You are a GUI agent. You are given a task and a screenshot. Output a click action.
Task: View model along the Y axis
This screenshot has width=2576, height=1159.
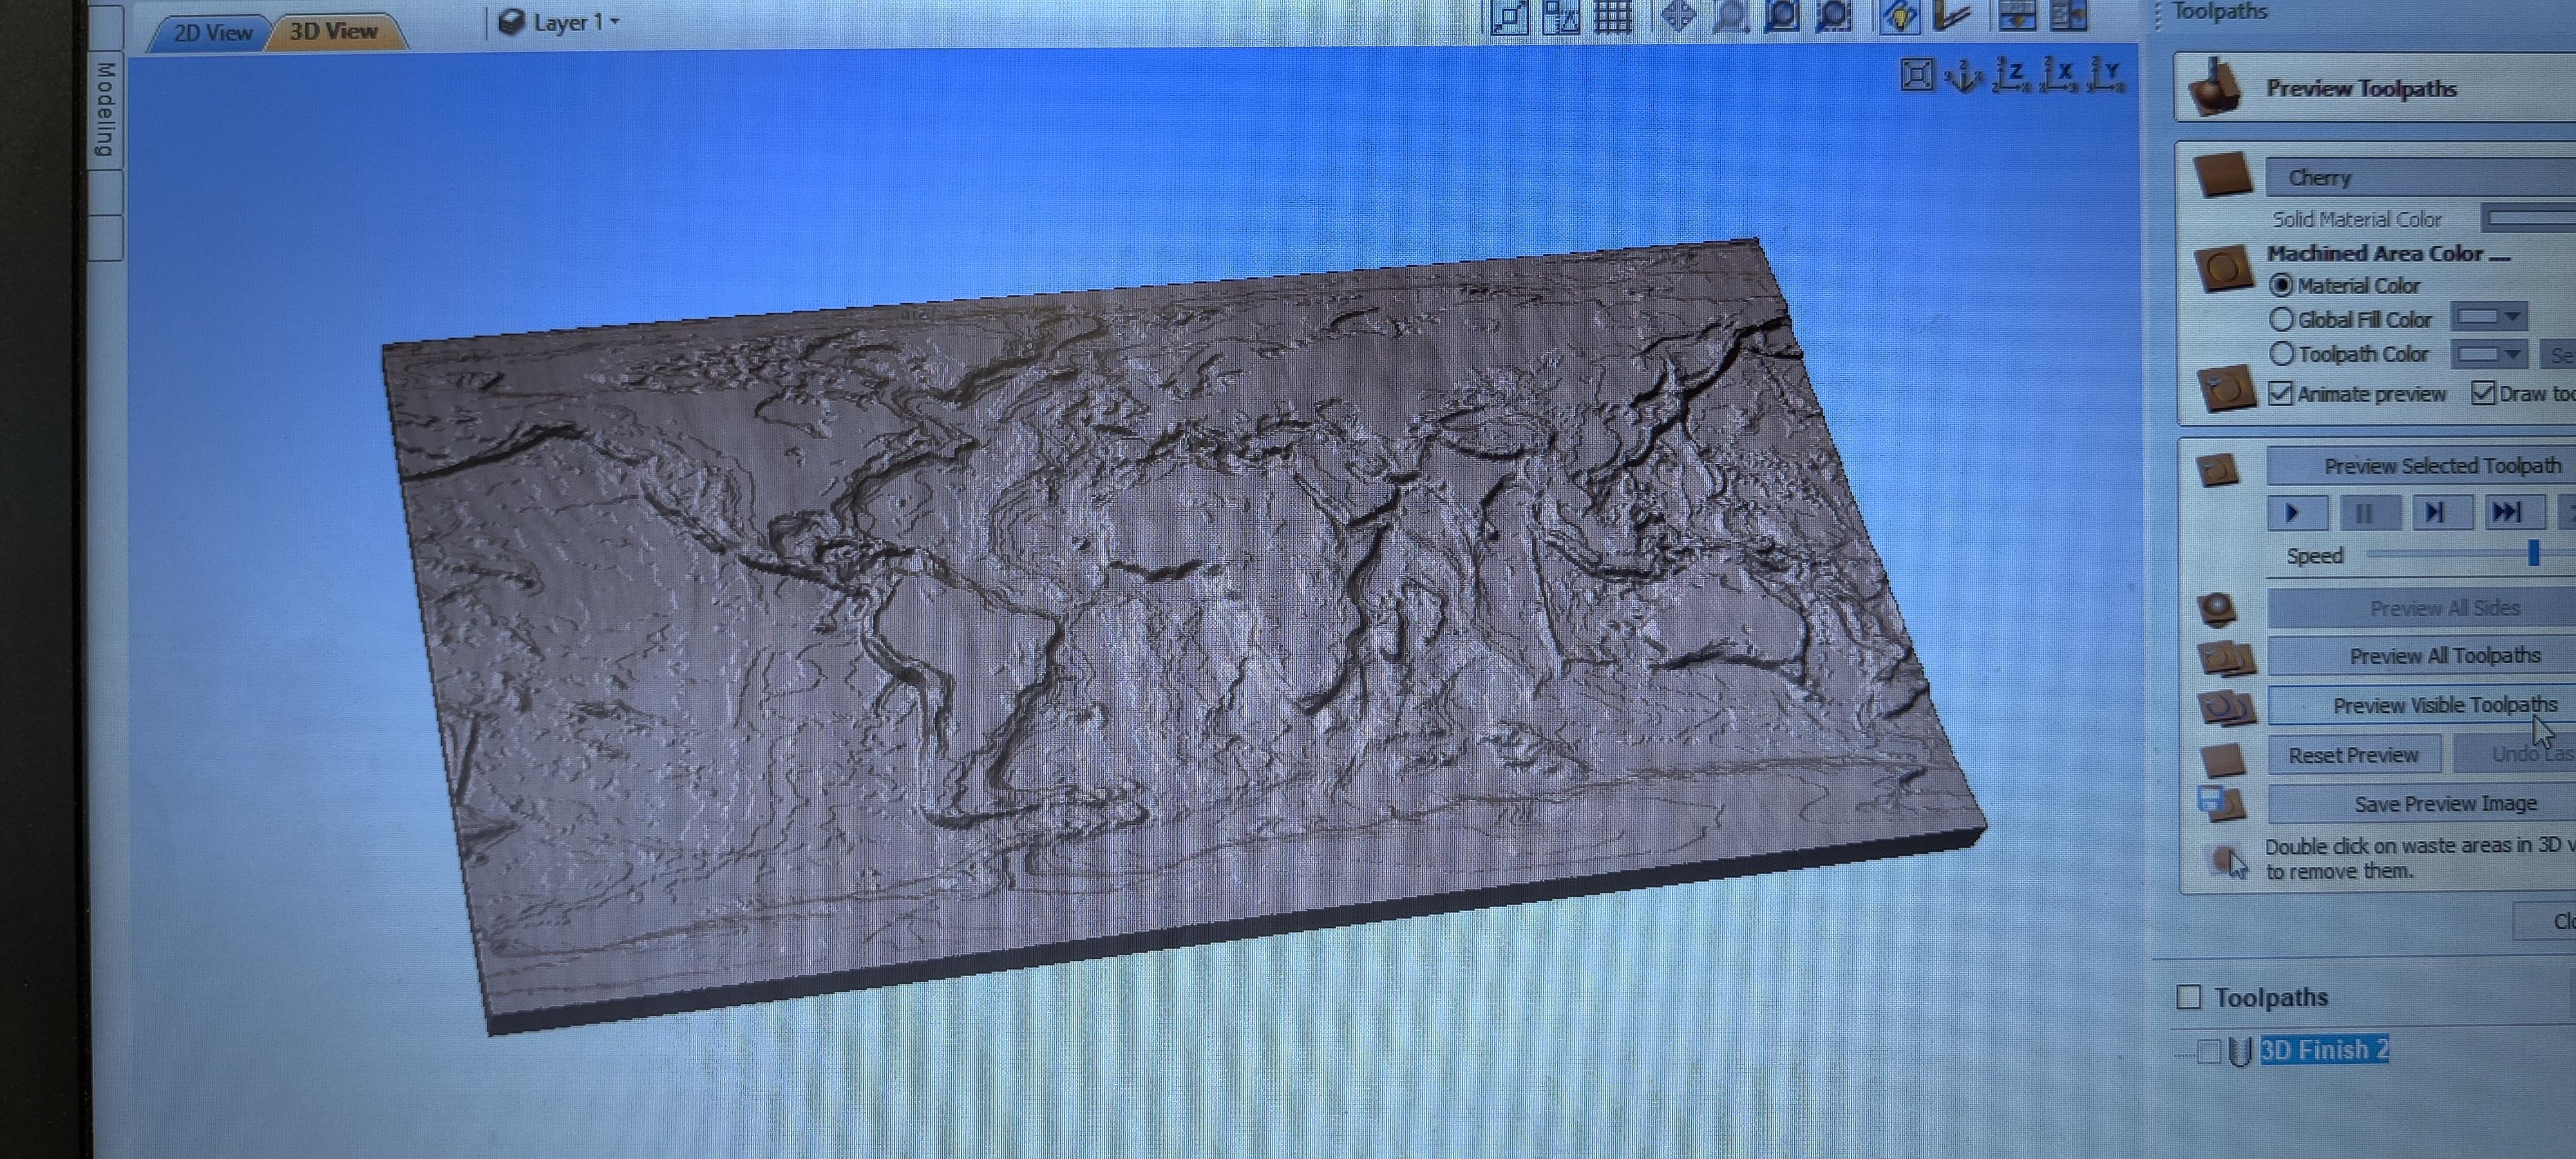tap(2107, 75)
